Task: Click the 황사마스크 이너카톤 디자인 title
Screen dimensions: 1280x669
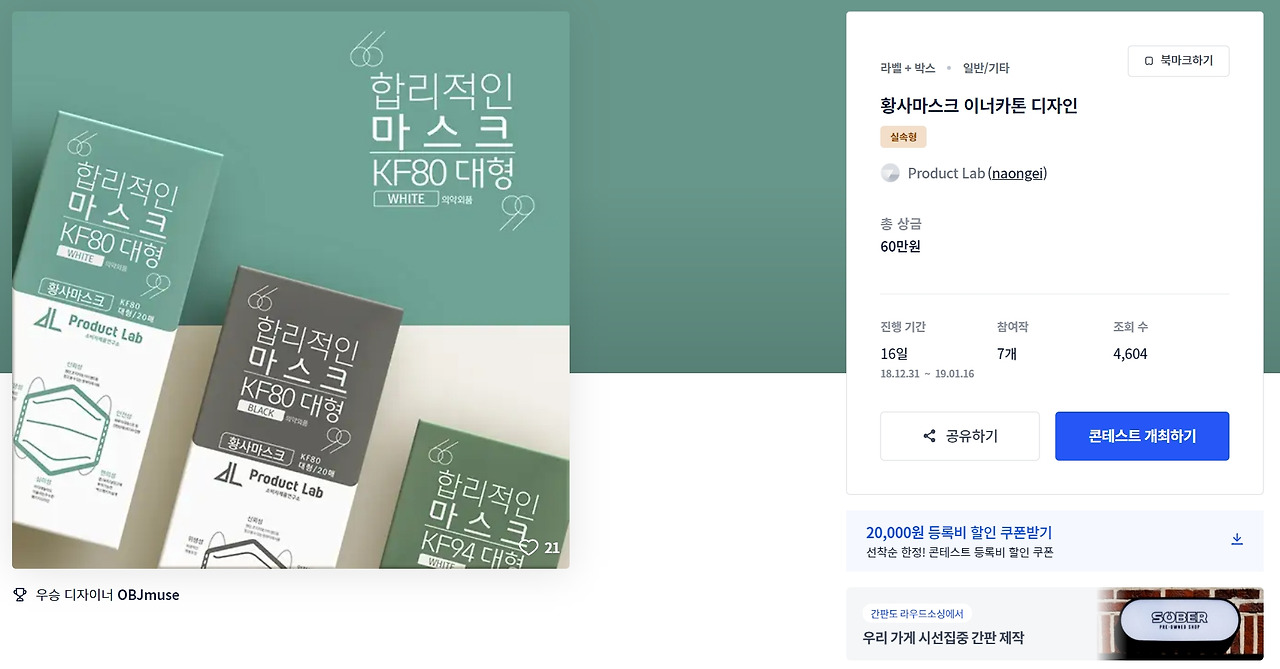Action: click(x=979, y=105)
